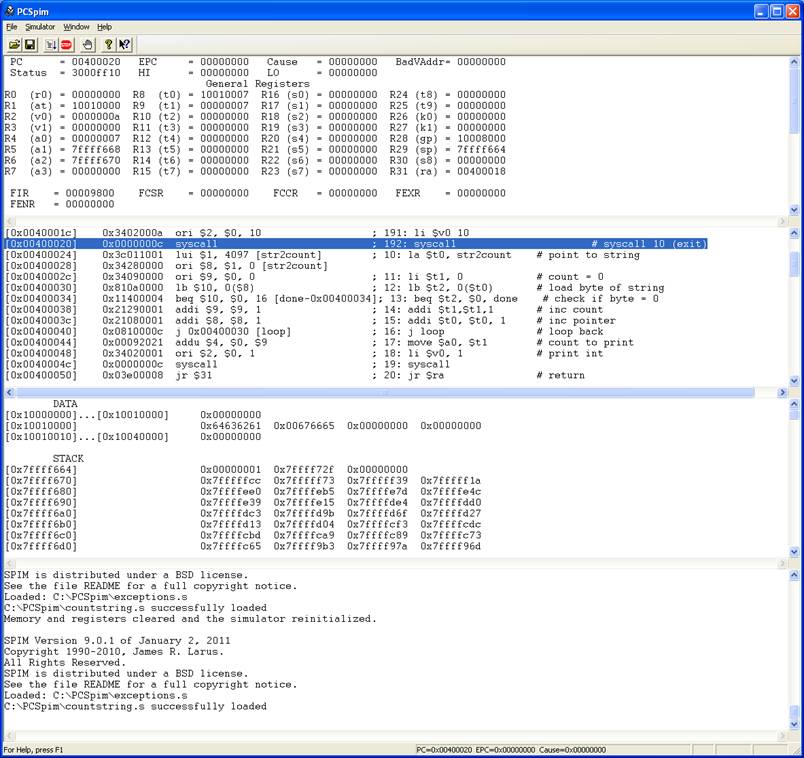The image size is (804, 758).
Task: Click the stack value 0x7ffff72f
Action: [304, 470]
